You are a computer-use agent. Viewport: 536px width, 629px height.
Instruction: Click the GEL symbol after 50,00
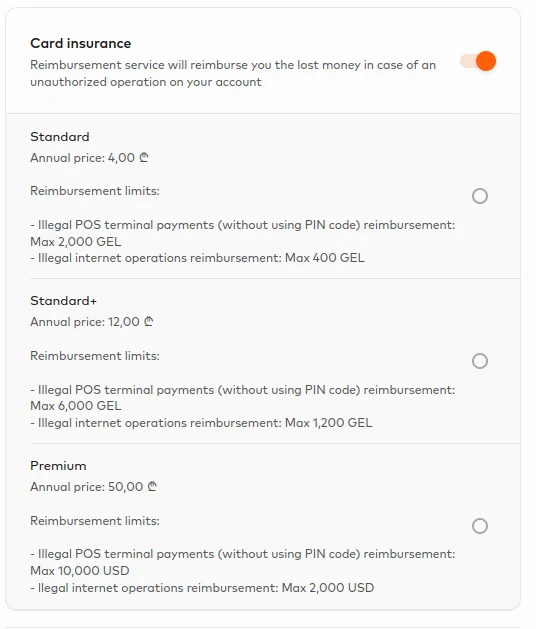[152, 487]
